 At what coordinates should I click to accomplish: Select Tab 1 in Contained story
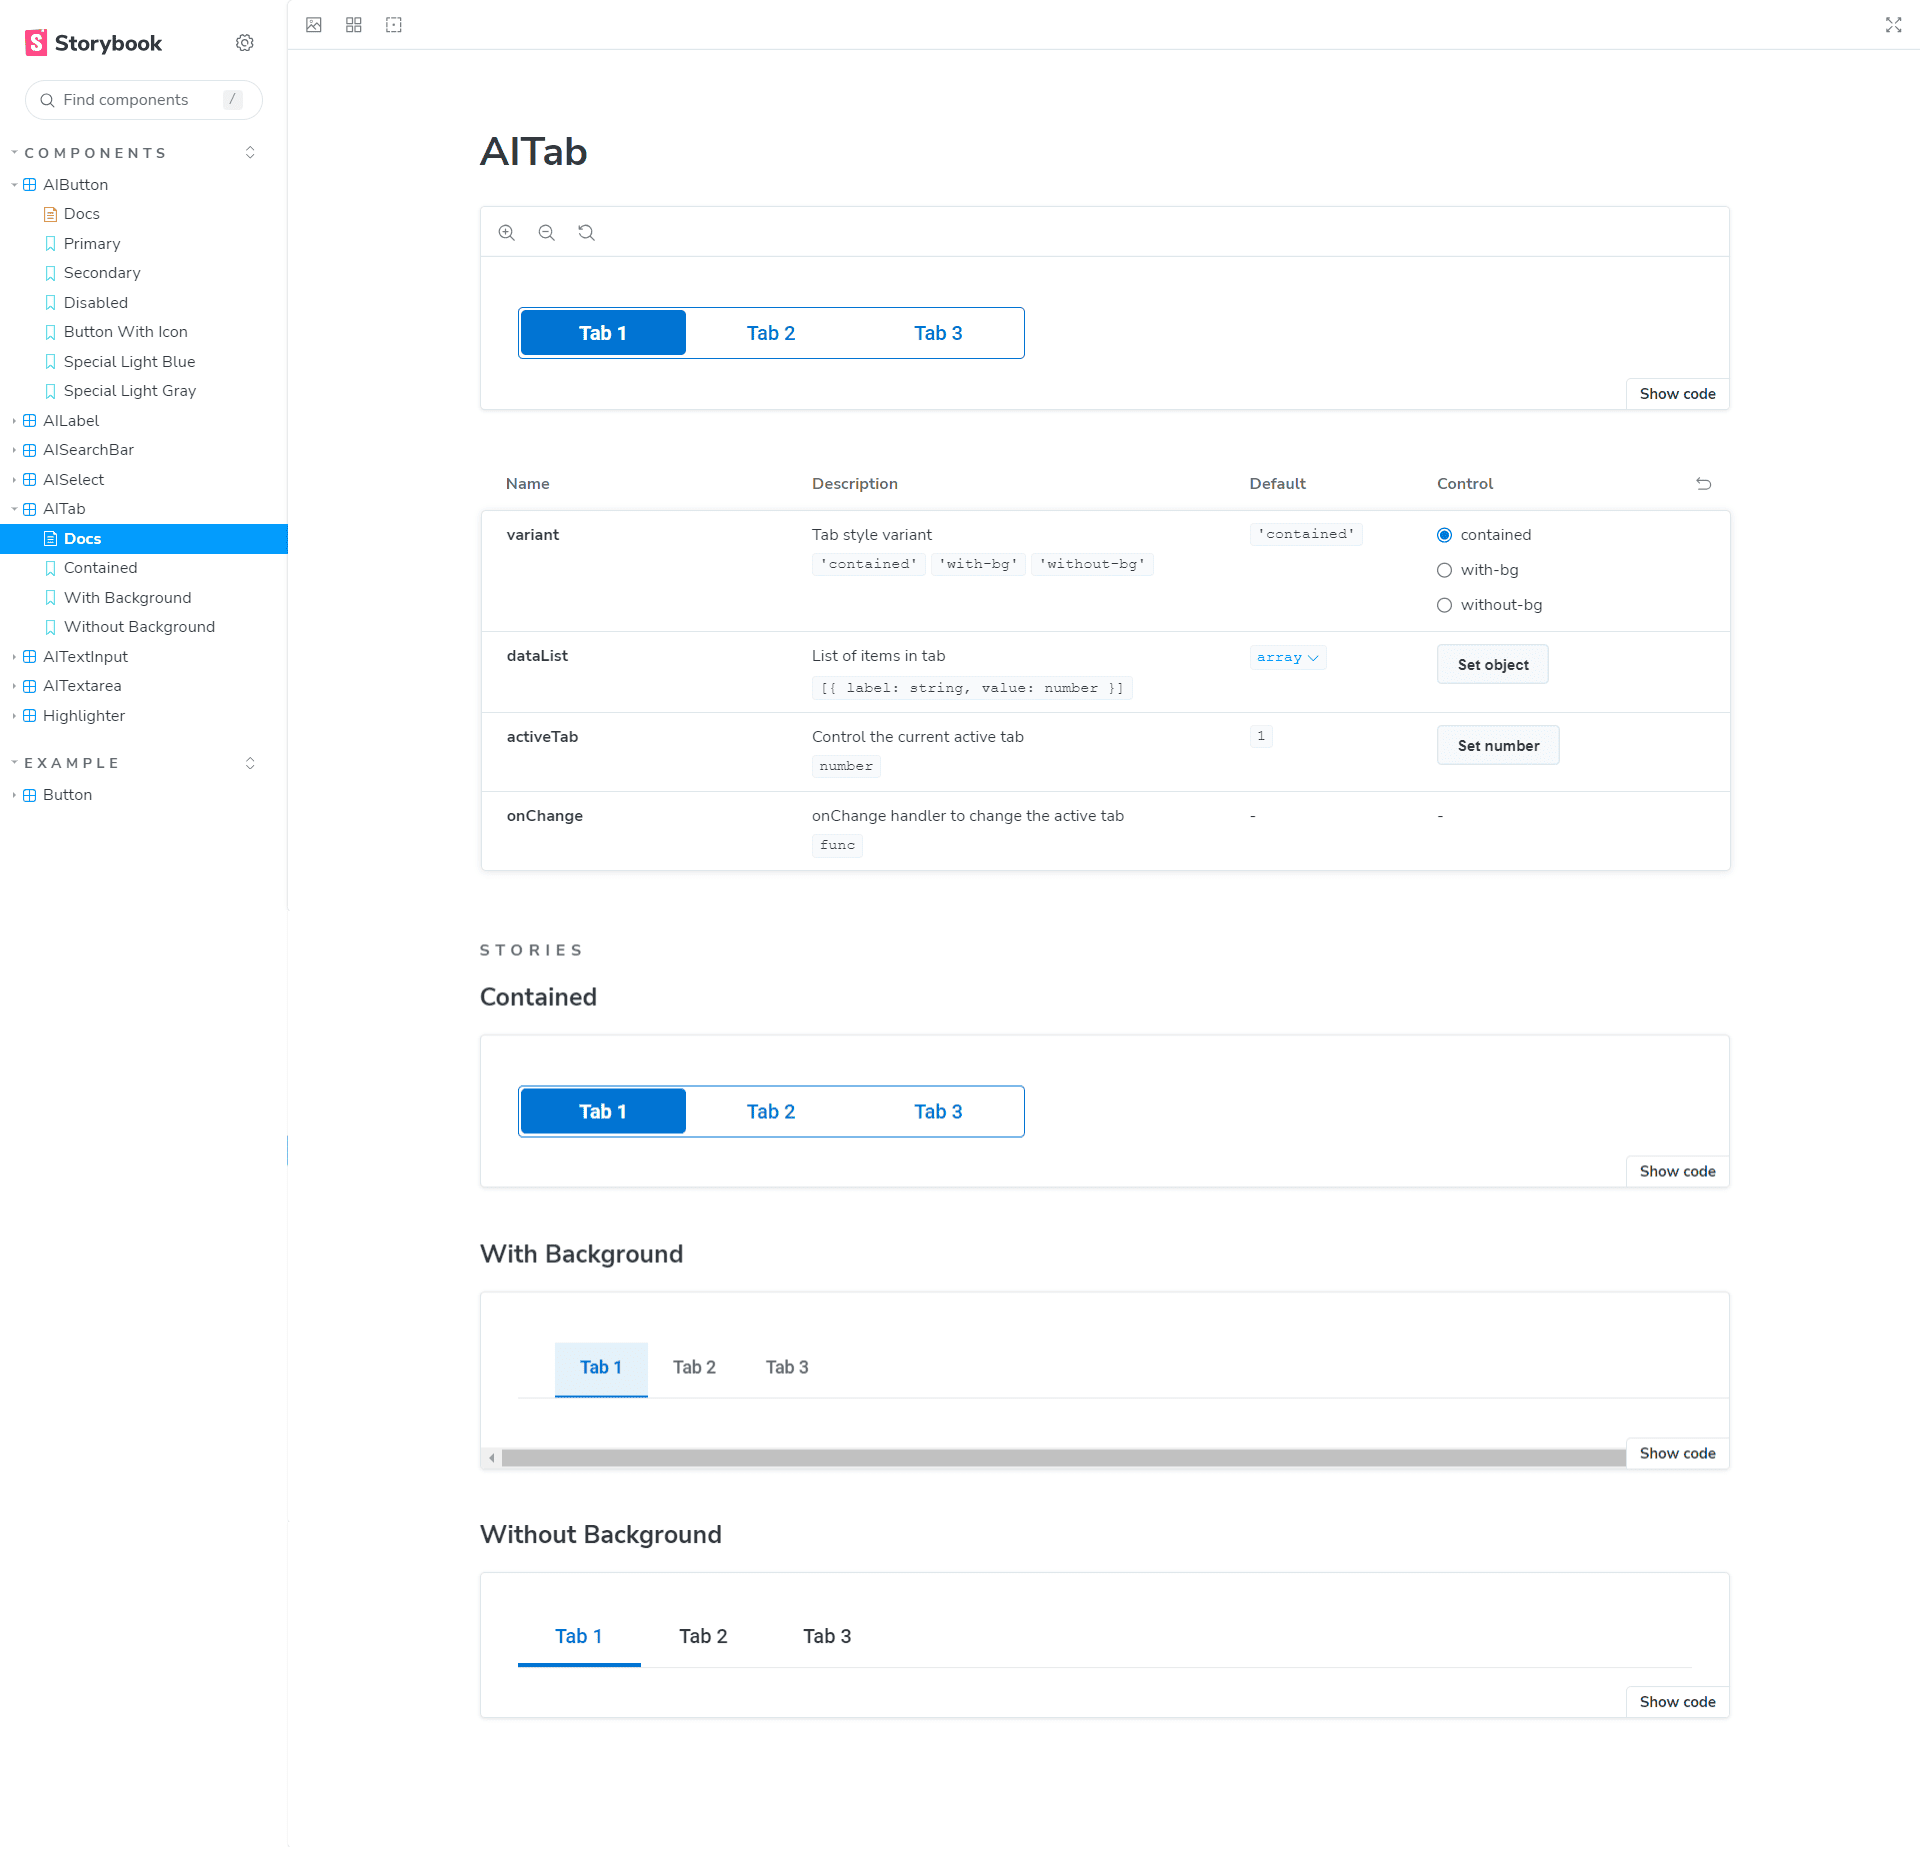coord(603,1111)
